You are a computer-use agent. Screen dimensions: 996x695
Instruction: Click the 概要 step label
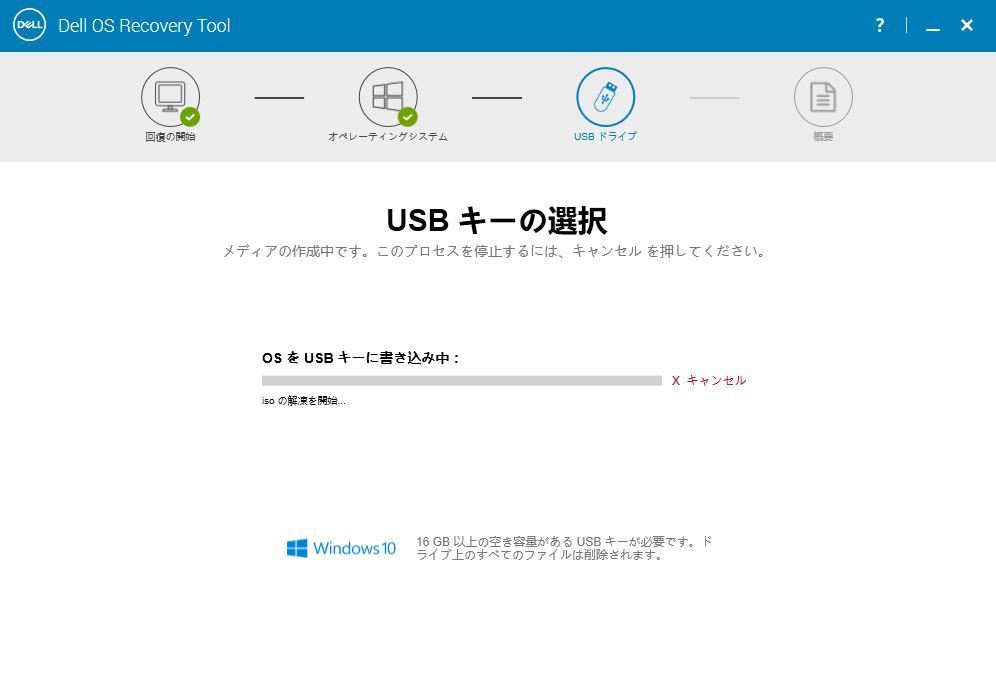(823, 137)
